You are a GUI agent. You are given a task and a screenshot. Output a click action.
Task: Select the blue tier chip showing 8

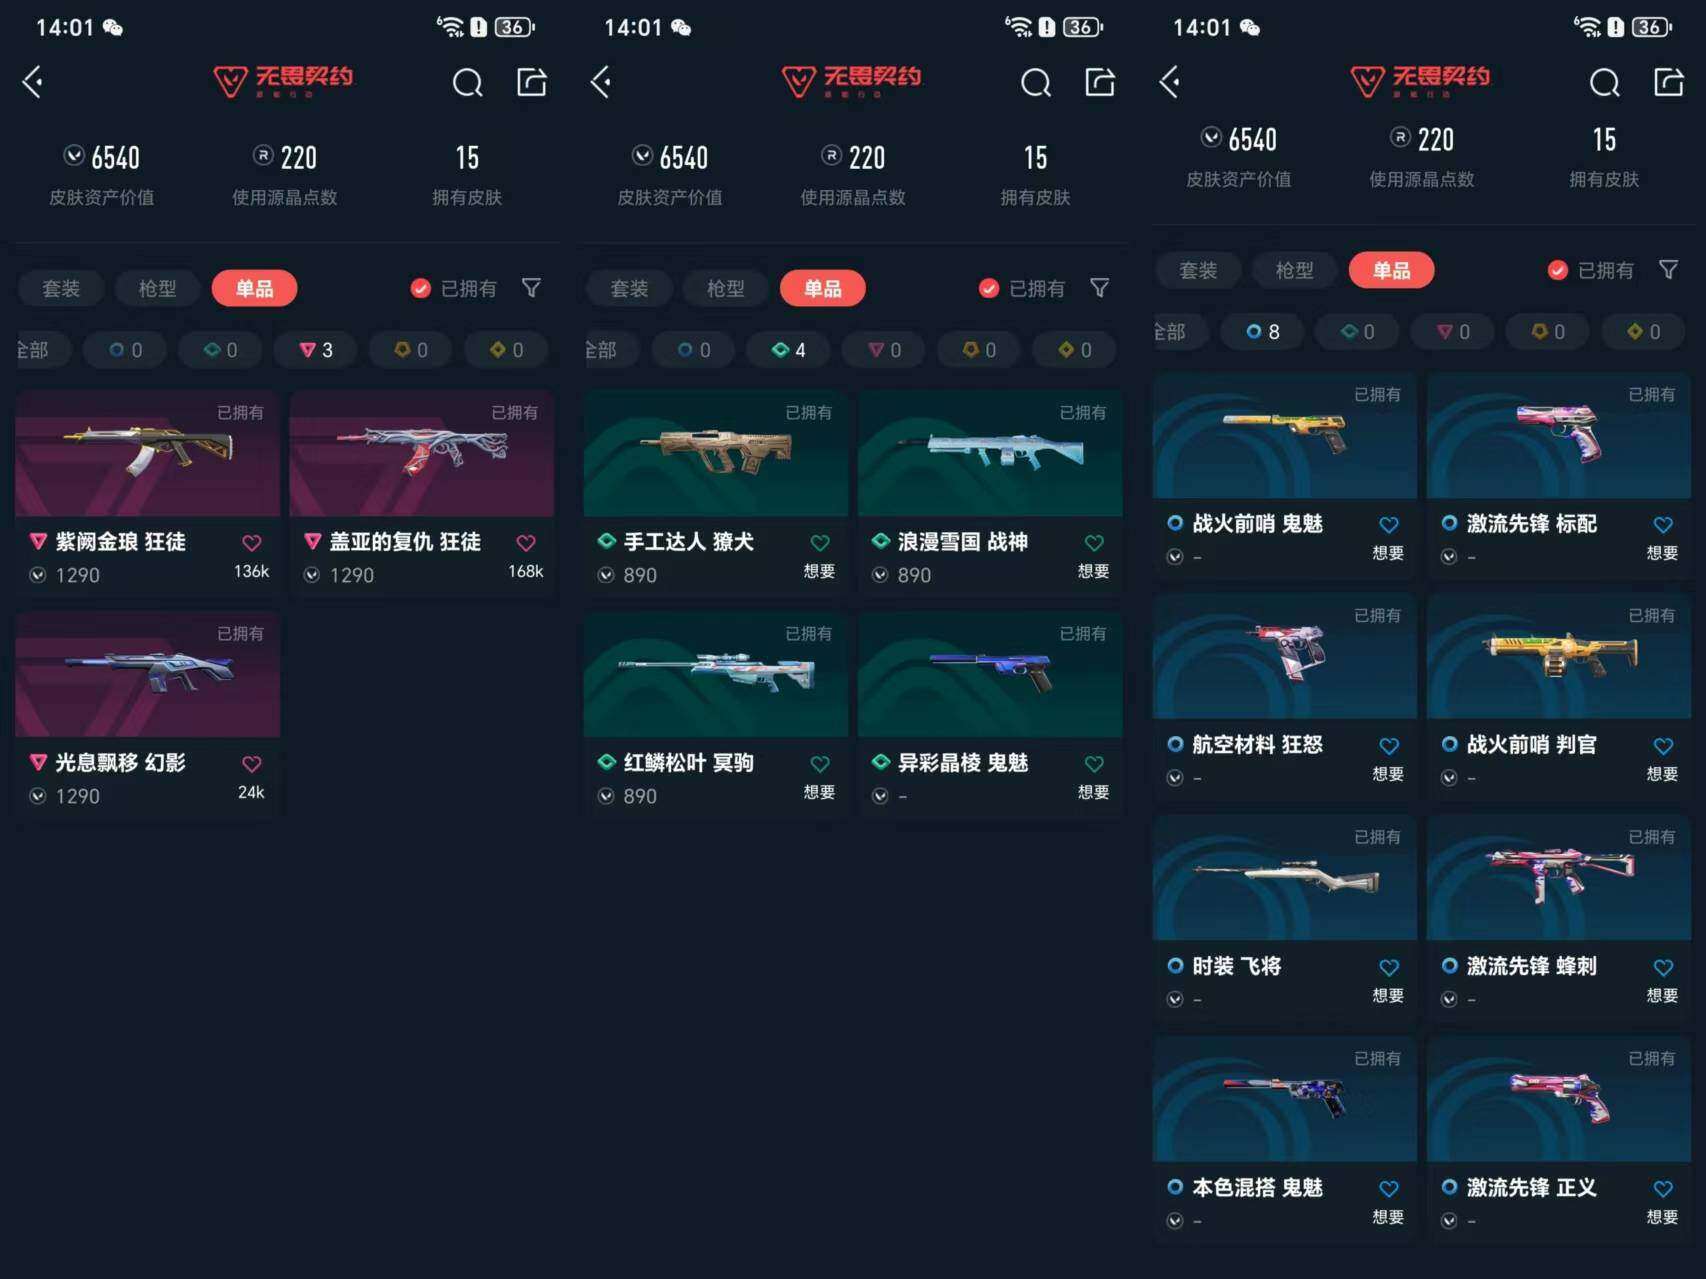[x=1263, y=331]
